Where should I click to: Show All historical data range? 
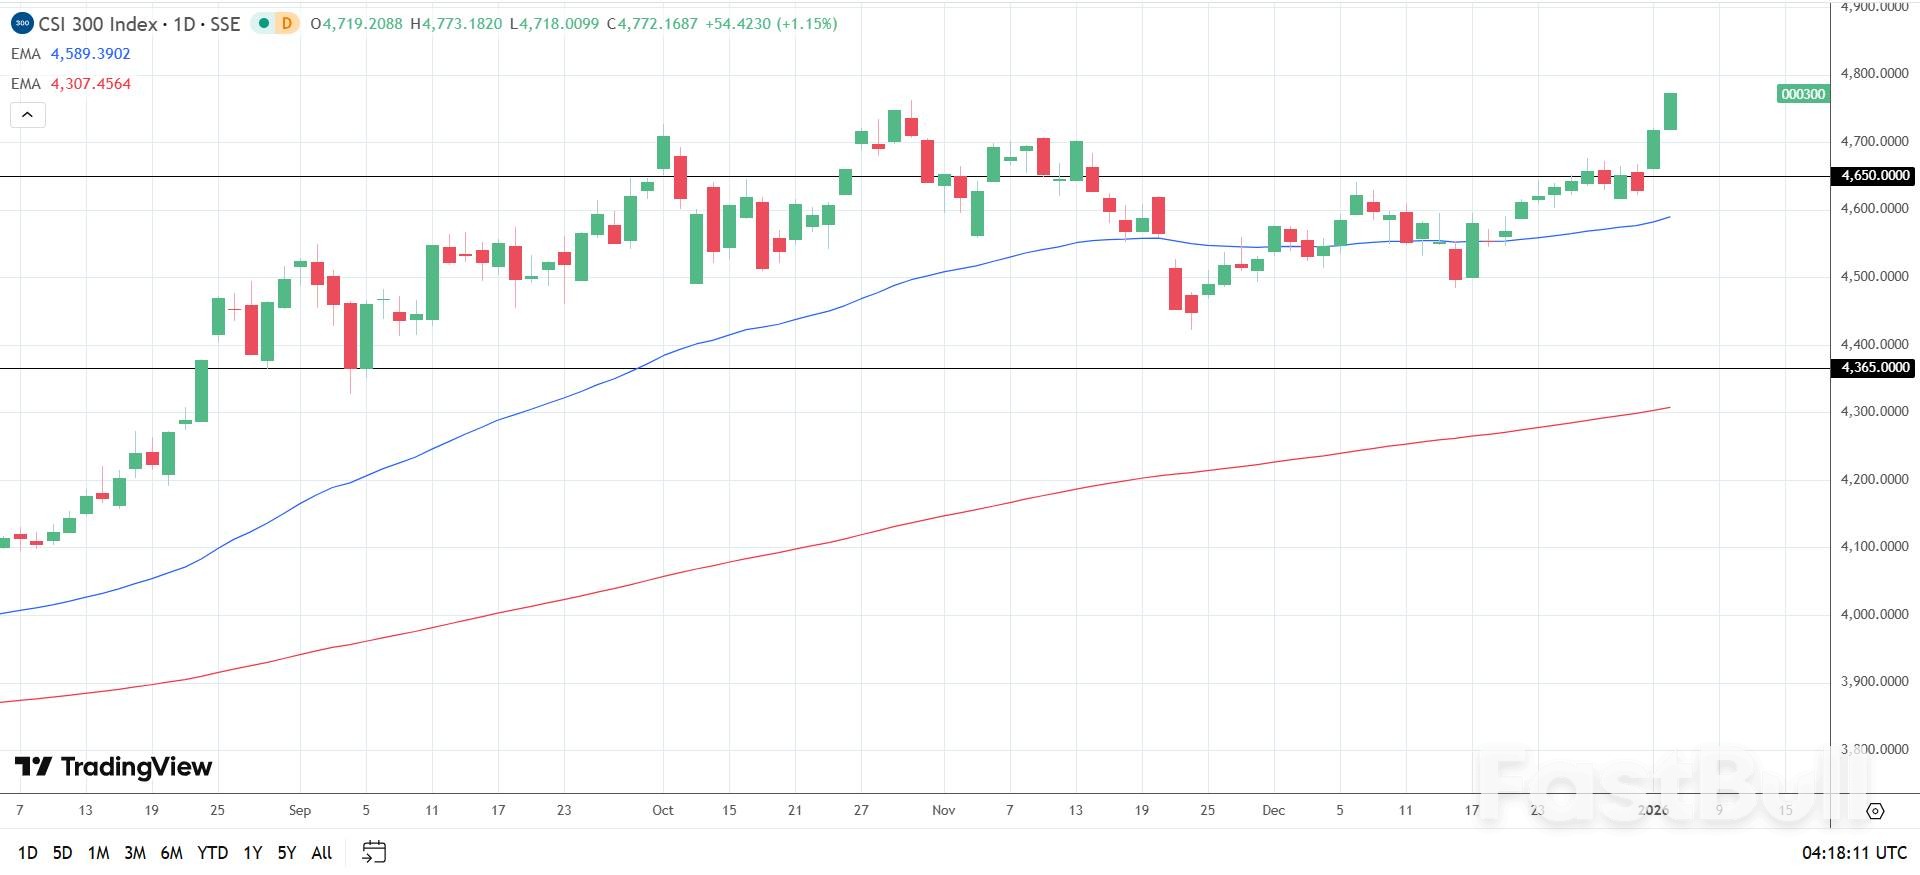[x=321, y=853]
